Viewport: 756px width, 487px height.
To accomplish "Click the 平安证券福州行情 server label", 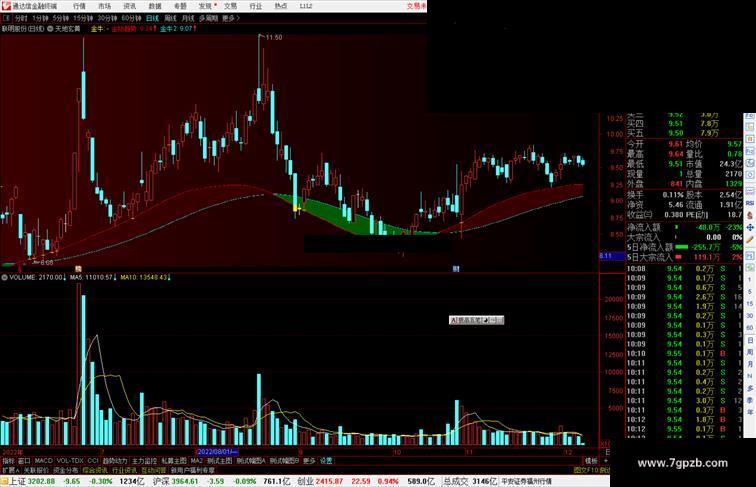I will point(526,481).
